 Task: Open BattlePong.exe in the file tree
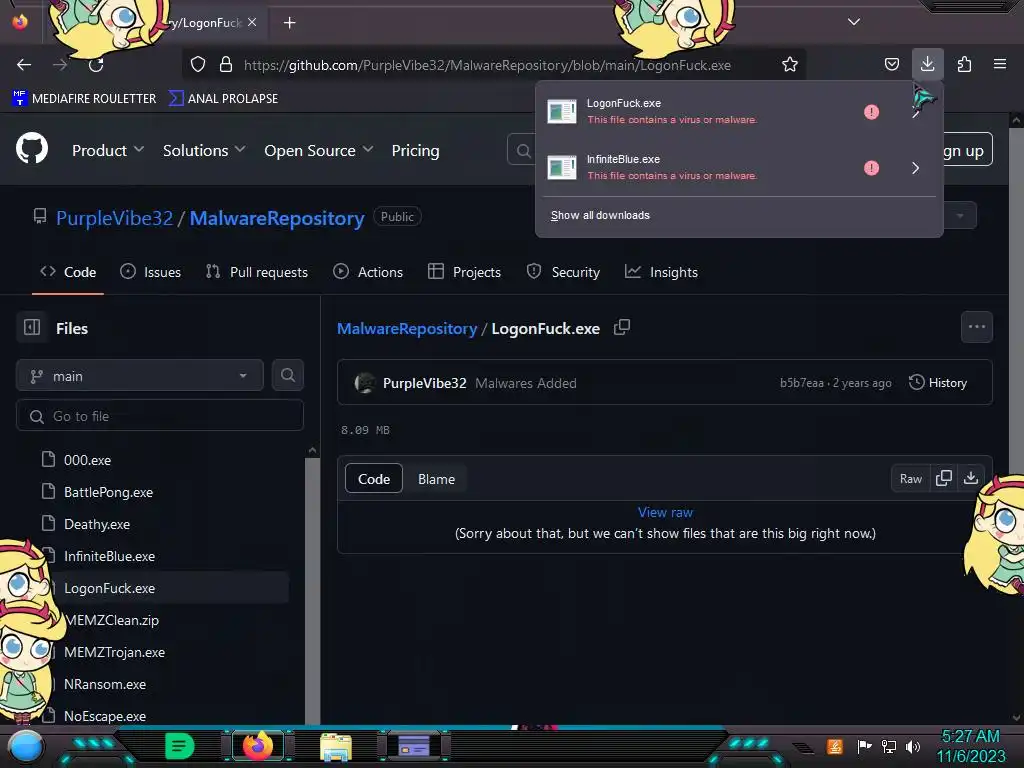[x=108, y=492]
